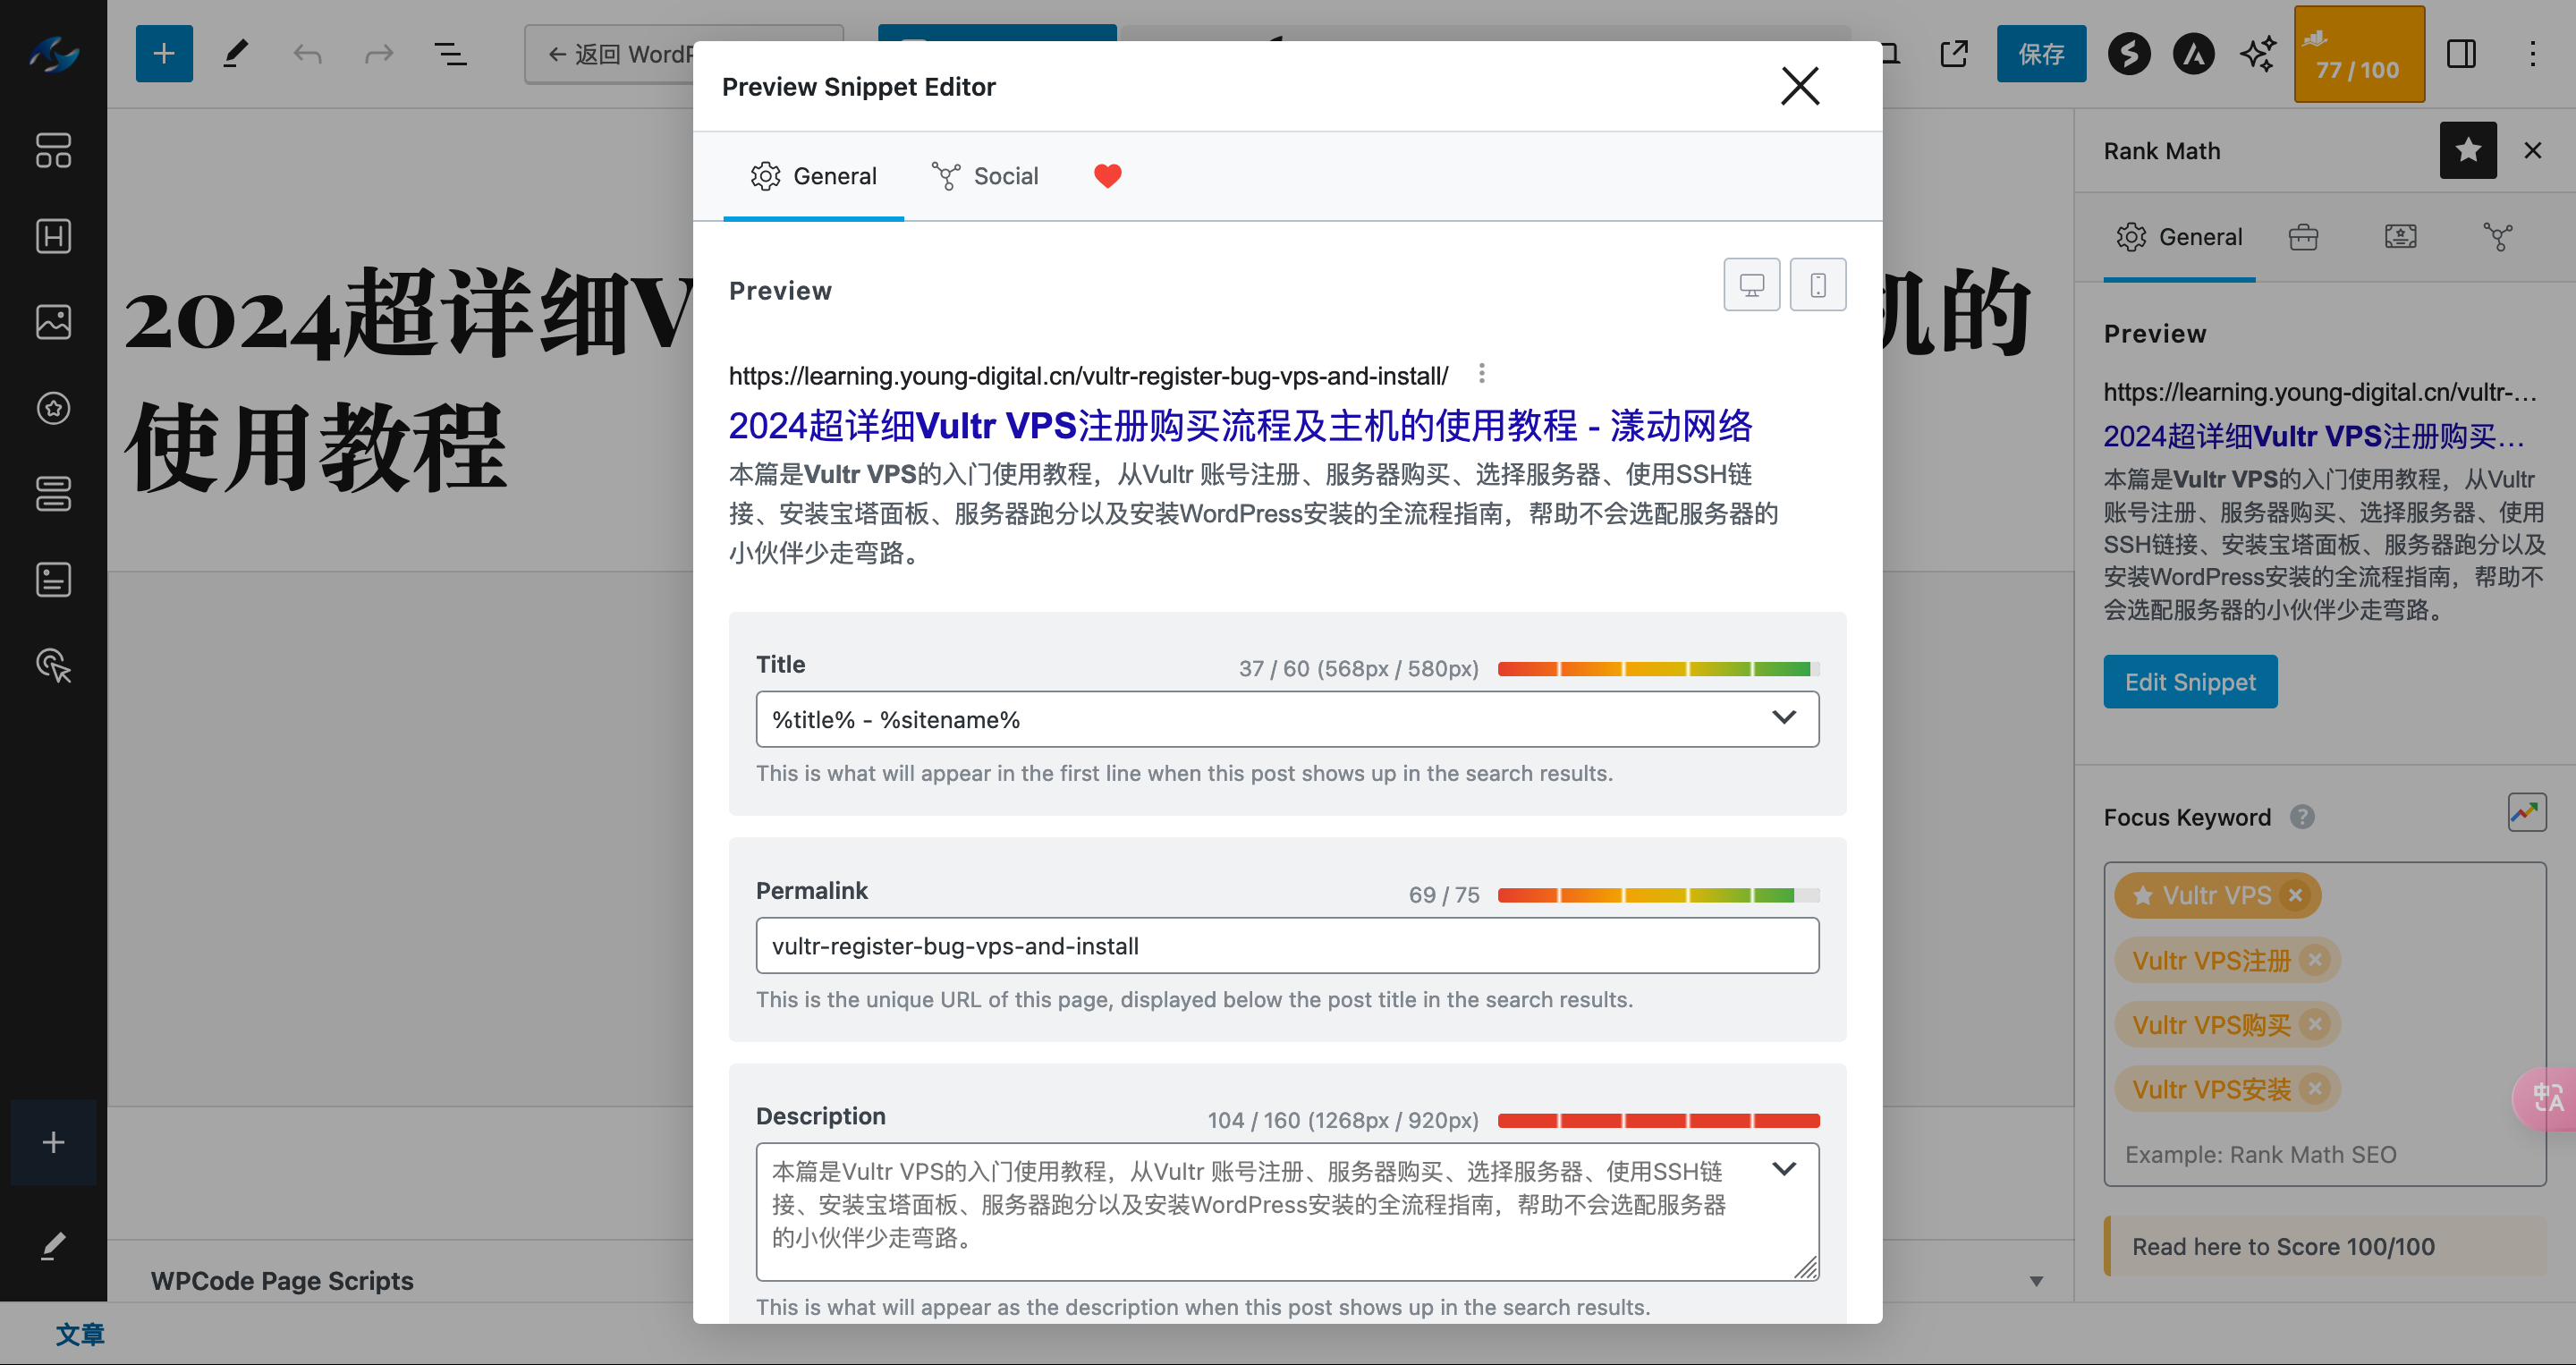Click the plus button at sidebar bottom
The image size is (2576, 1365).
53,1142
